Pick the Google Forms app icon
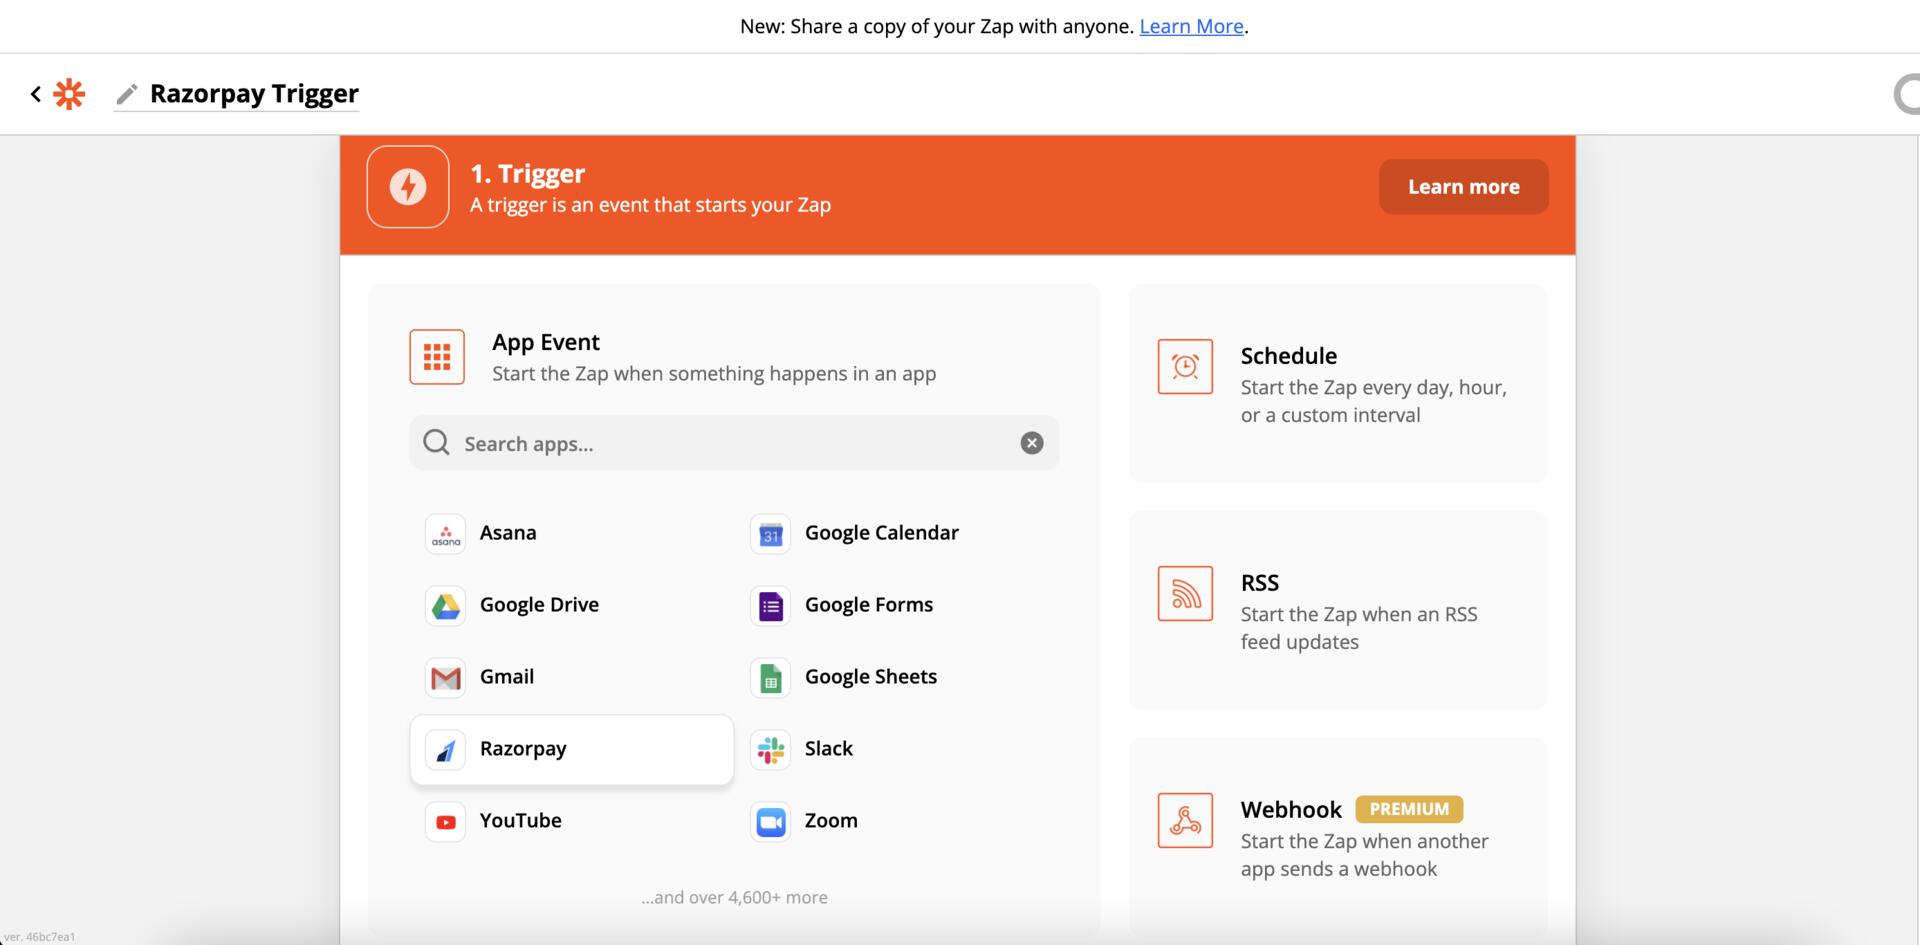Viewport: 1920px width, 945px height. tap(770, 606)
